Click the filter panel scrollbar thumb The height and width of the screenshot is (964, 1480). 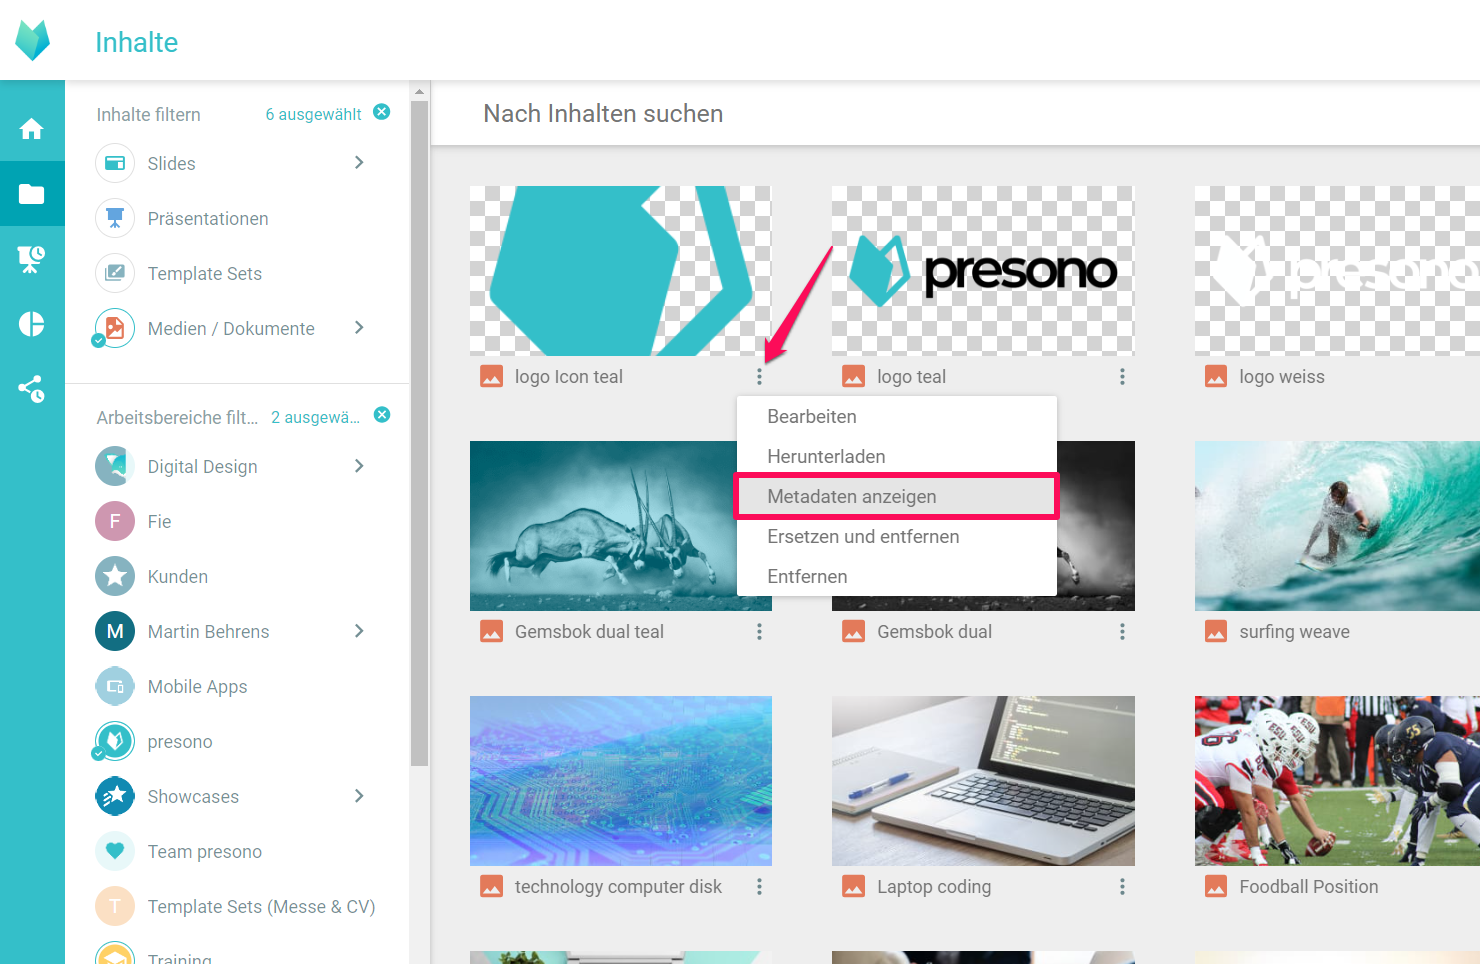pyautogui.click(x=419, y=433)
